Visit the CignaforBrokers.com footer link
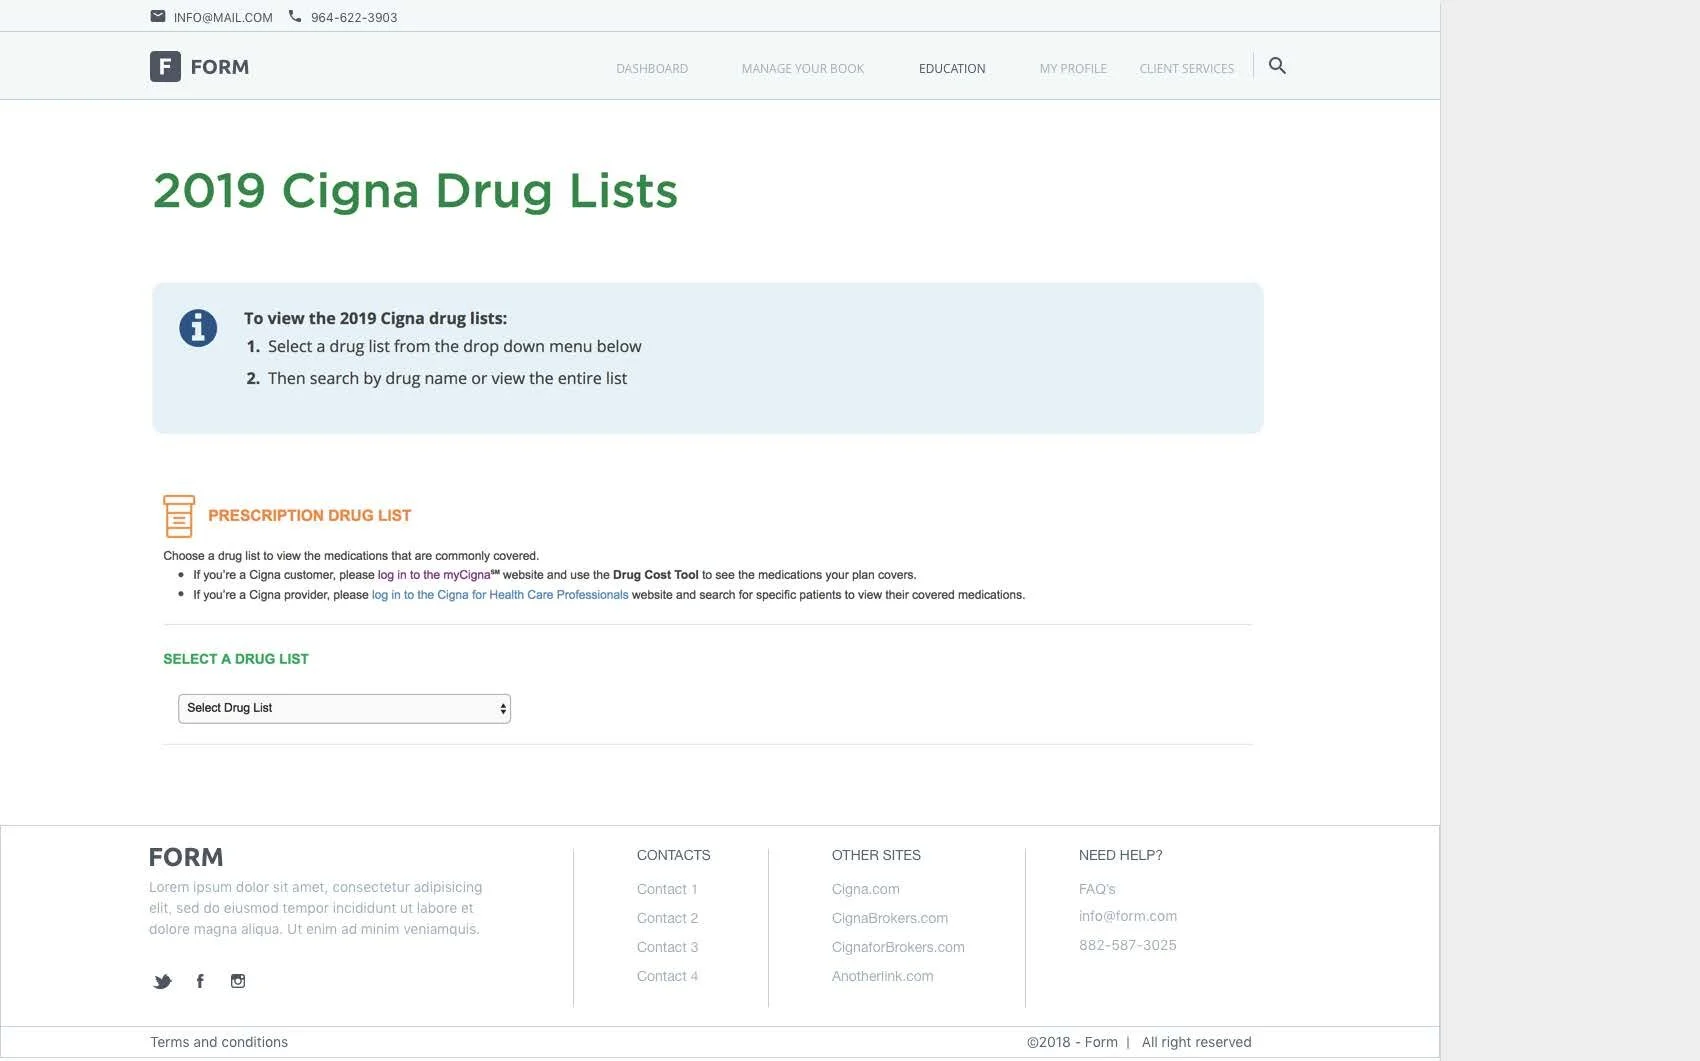The width and height of the screenshot is (1700, 1061). click(898, 947)
